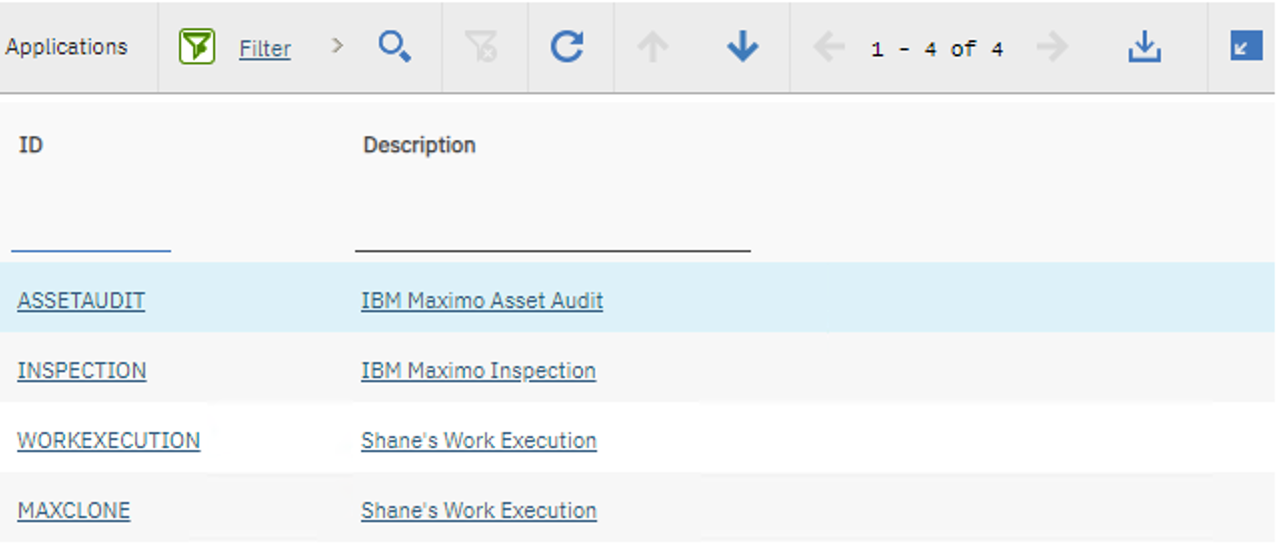
Task: Click the IBM Maximo Asset Audit description
Action: click(482, 301)
